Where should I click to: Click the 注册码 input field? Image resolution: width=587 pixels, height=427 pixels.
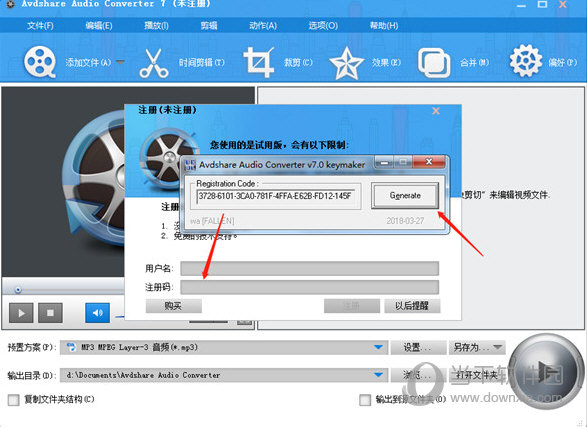coord(310,287)
